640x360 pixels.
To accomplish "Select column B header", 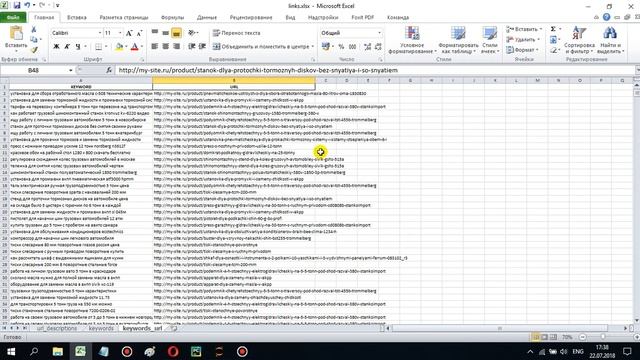I will [234, 80].
